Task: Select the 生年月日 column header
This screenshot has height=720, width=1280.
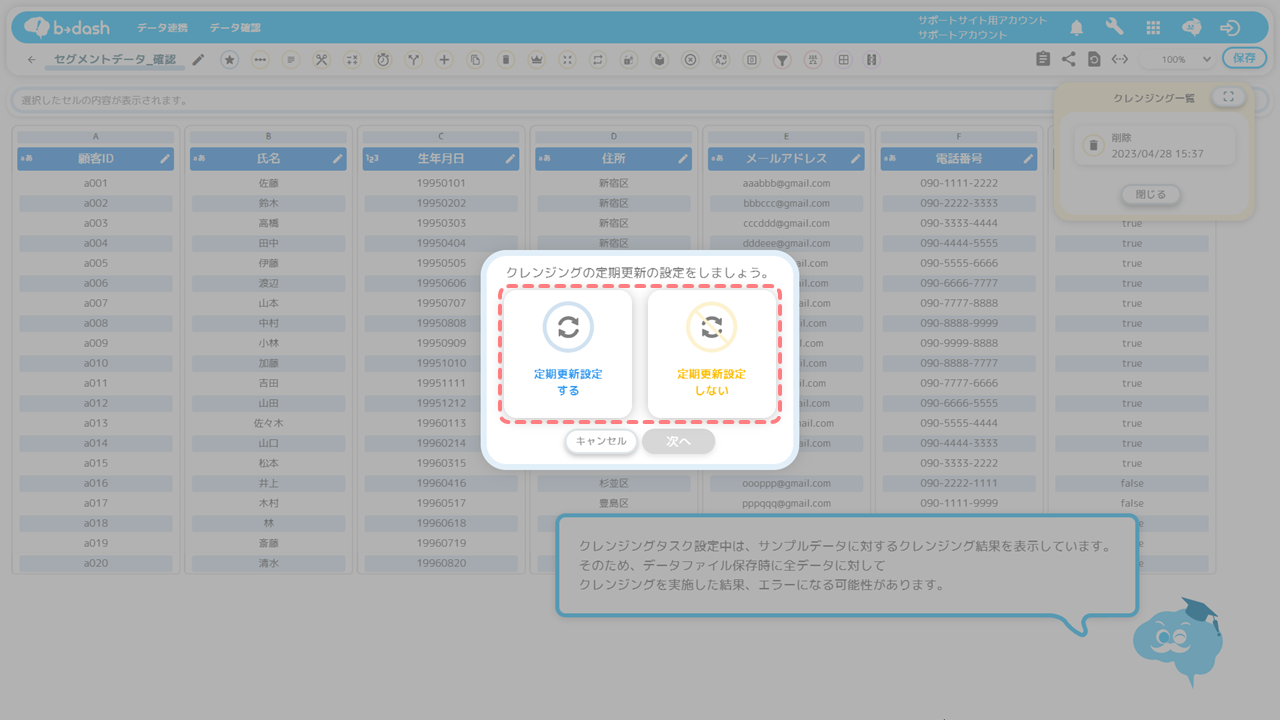Action: (441, 158)
